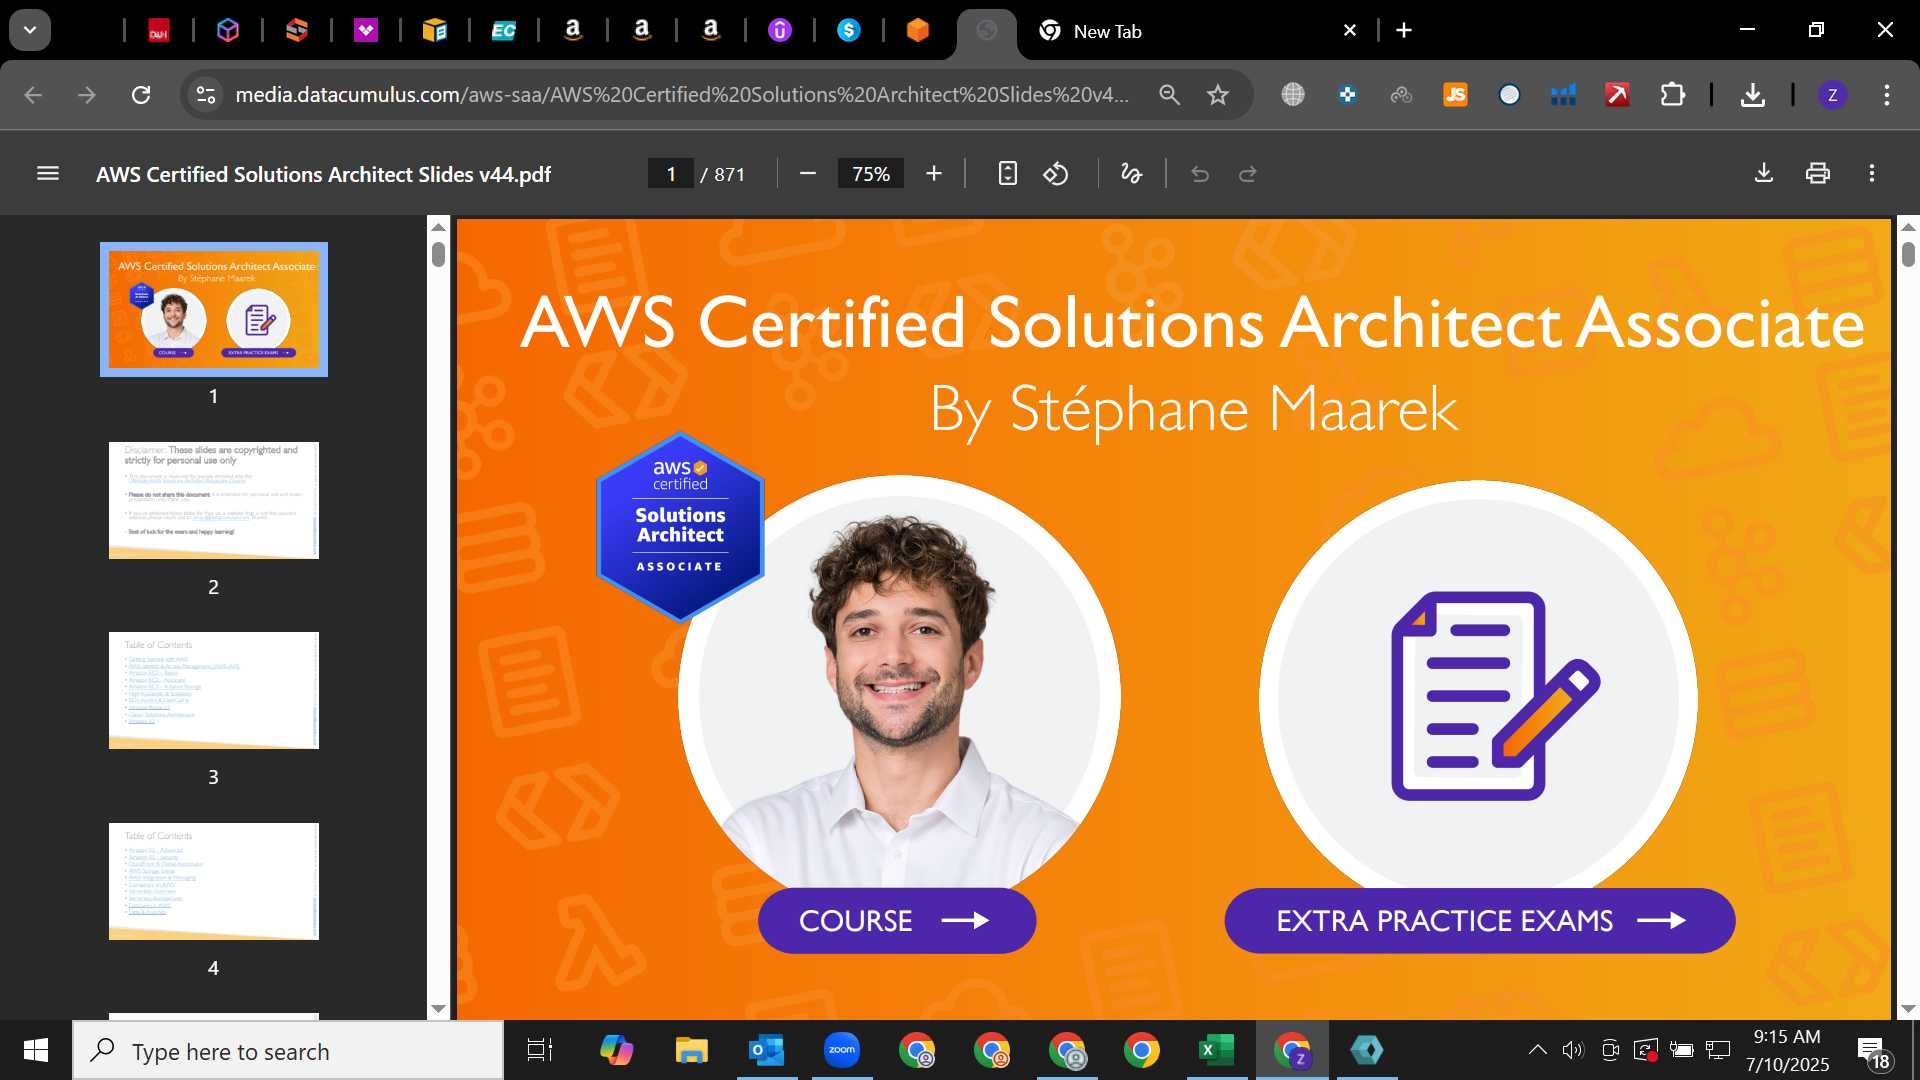Click the COURSE button on slide
Screen dimensions: 1920x1080
897,921
